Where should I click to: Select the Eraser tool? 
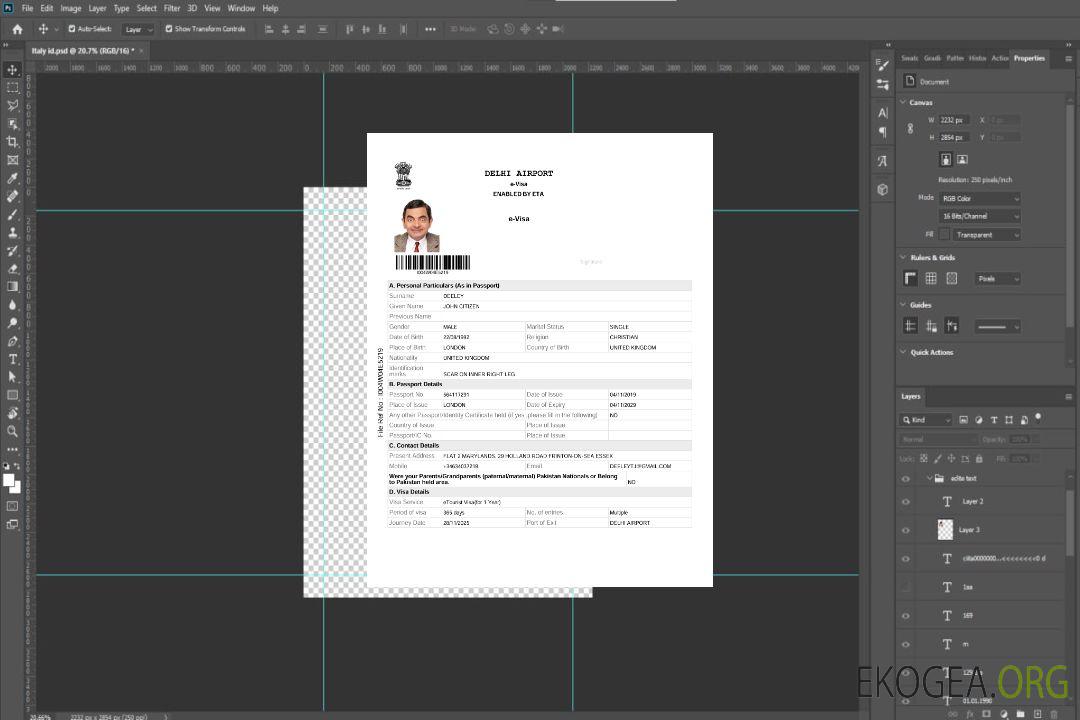point(12,269)
